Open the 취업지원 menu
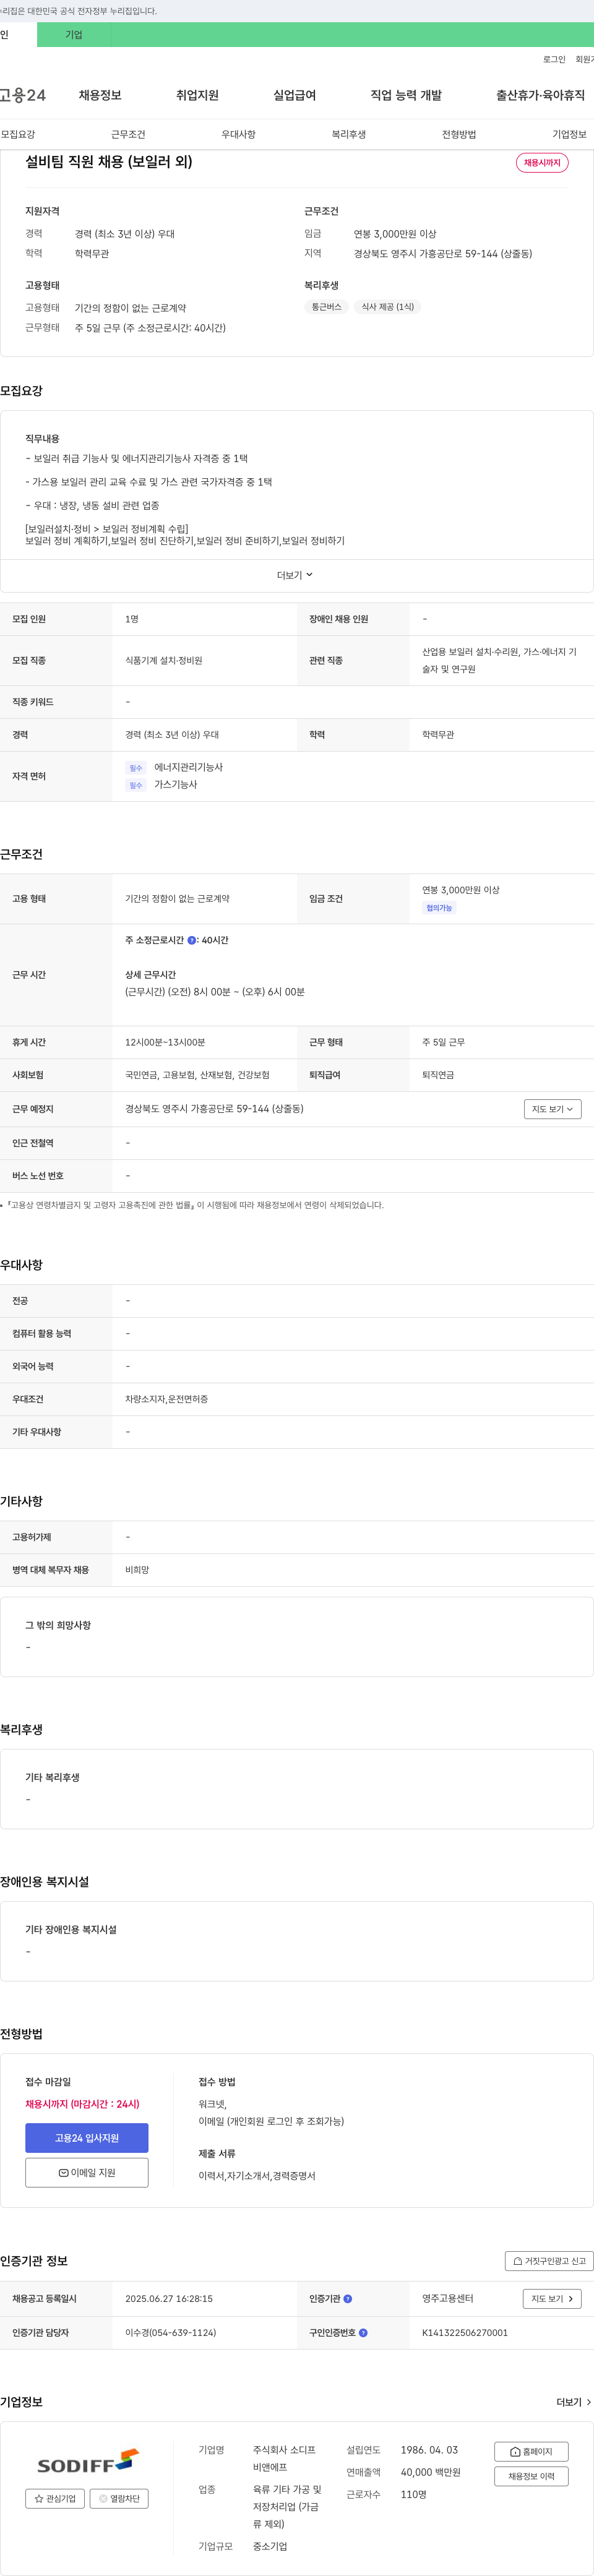 tap(197, 95)
